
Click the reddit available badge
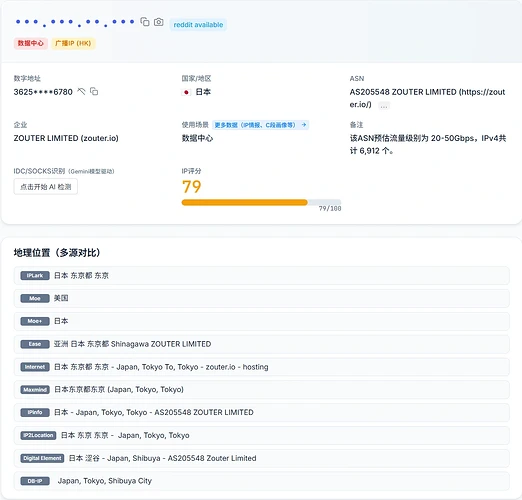pyautogui.click(x=198, y=25)
